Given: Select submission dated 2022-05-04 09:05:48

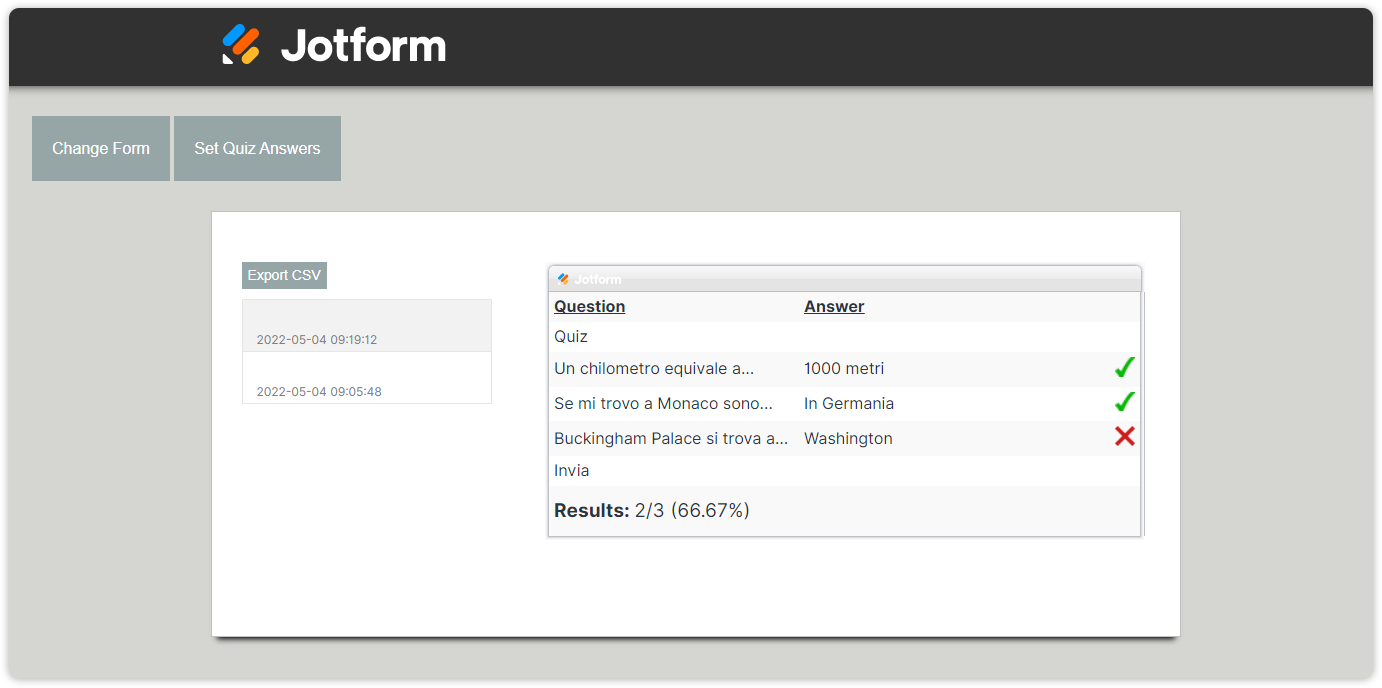Looking at the screenshot, I should [x=366, y=378].
